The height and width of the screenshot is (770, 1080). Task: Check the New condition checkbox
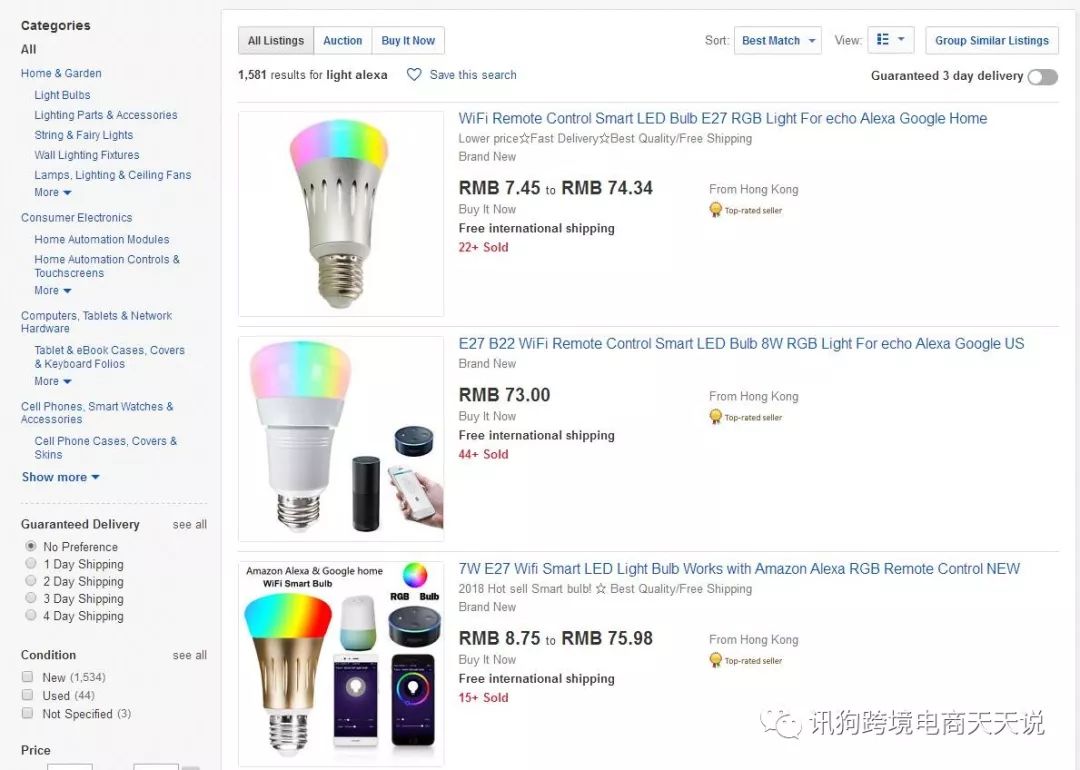coord(28,677)
